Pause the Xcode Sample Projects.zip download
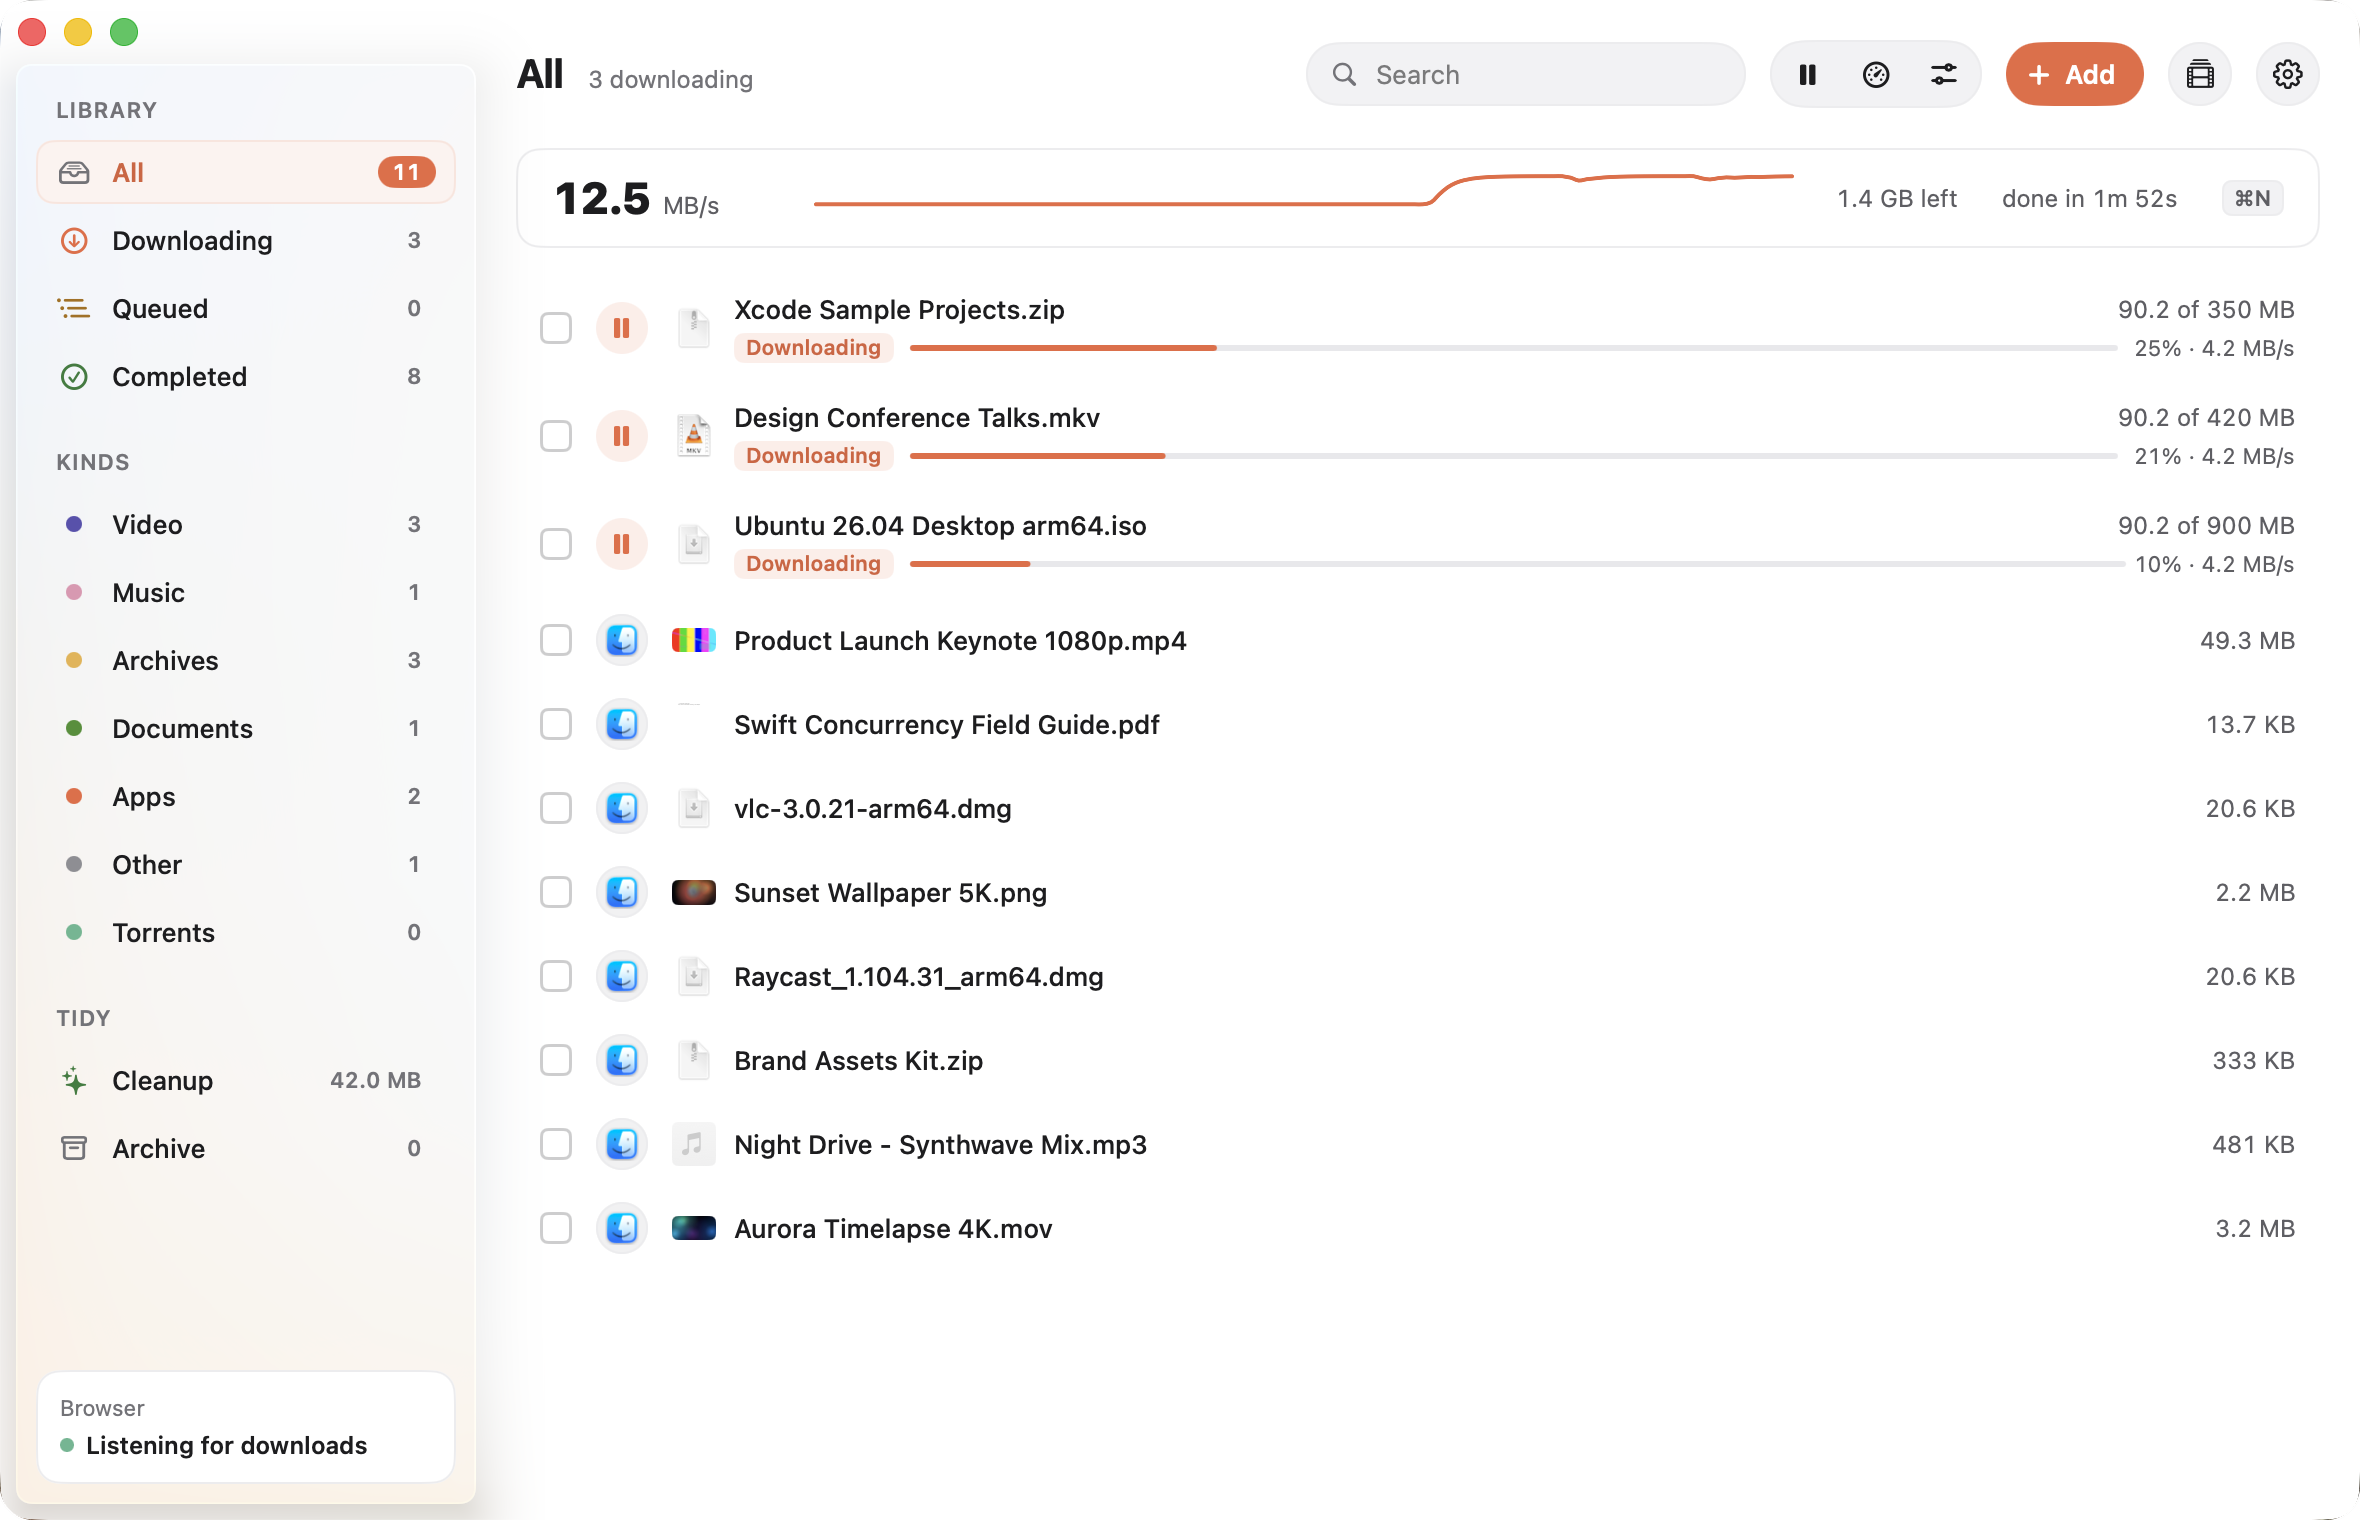Image resolution: width=2360 pixels, height=1520 pixels. coord(622,328)
